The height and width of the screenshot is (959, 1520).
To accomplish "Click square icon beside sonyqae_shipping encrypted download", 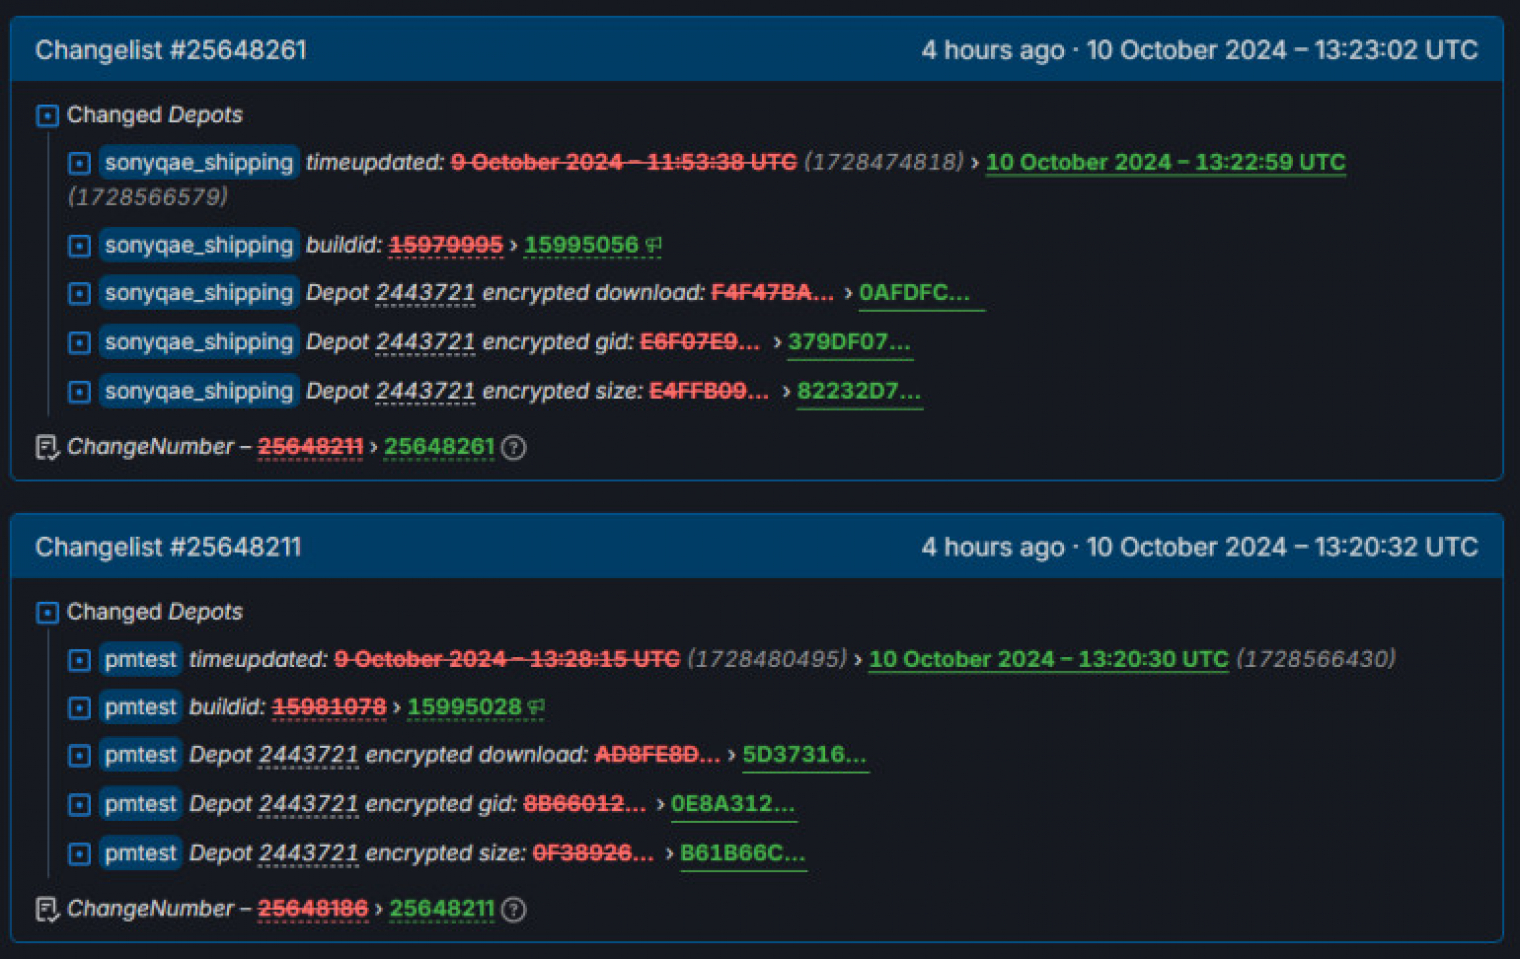I will pyautogui.click(x=80, y=294).
